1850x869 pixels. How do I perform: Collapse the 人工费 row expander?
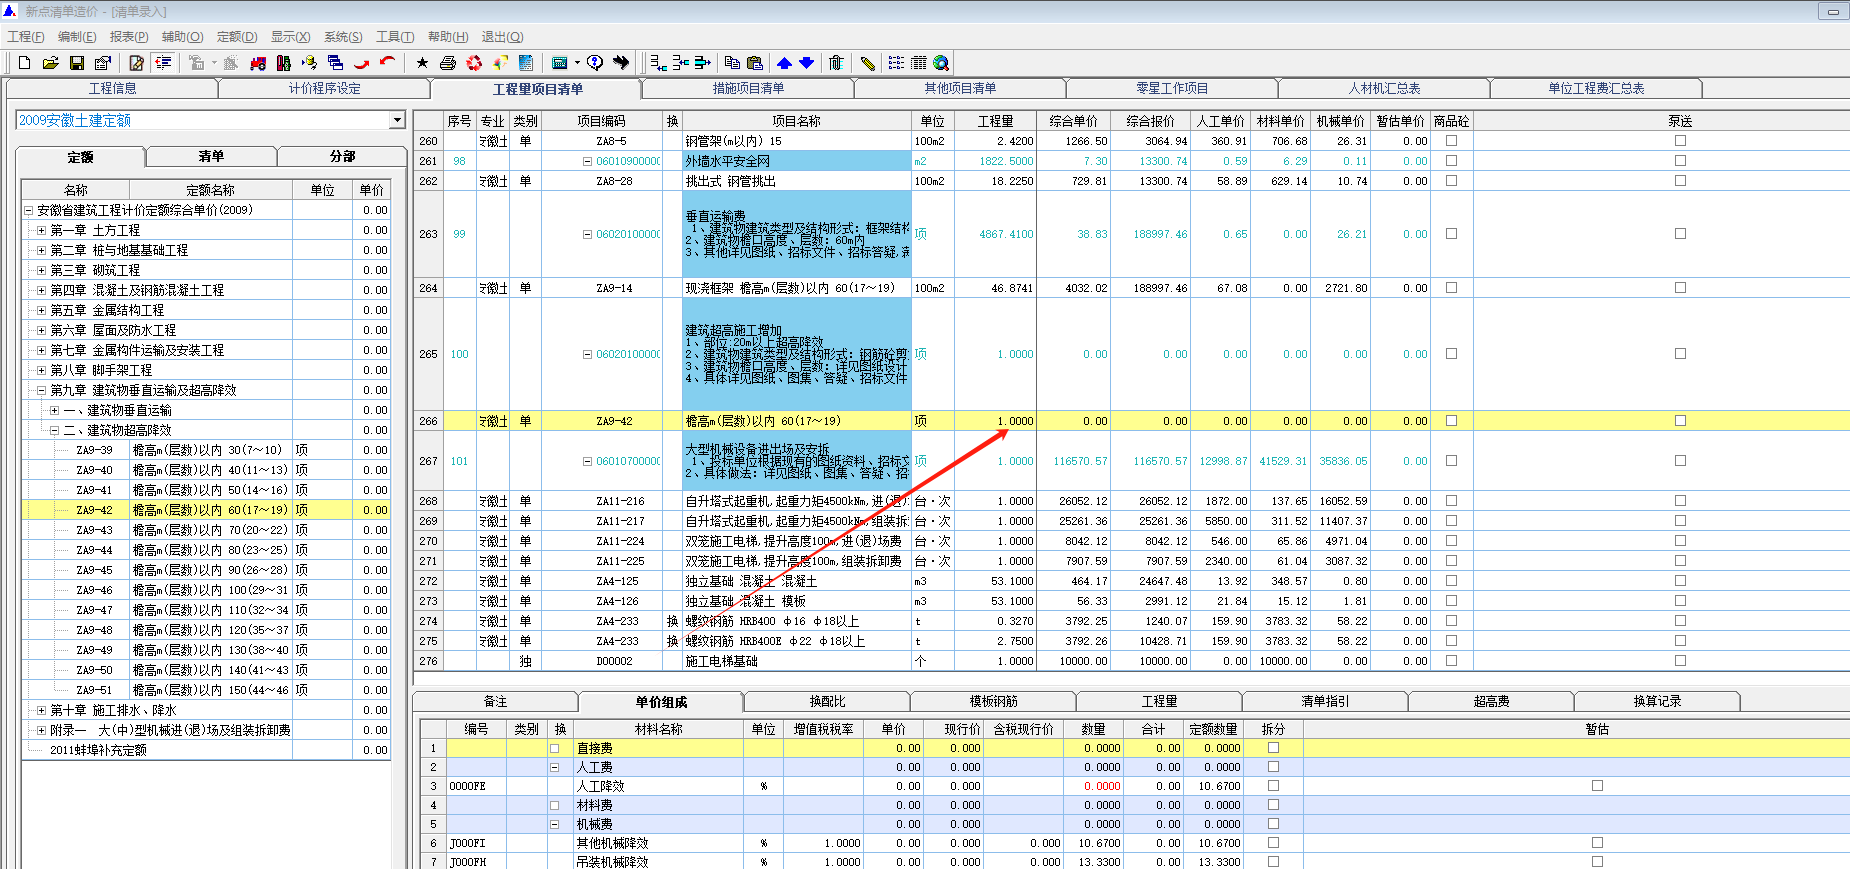[x=554, y=767]
